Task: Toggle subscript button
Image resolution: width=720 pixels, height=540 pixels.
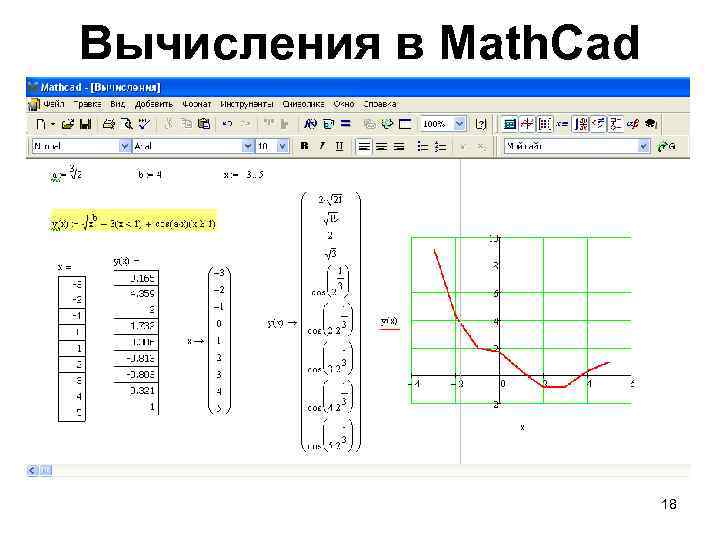Action: click(481, 146)
